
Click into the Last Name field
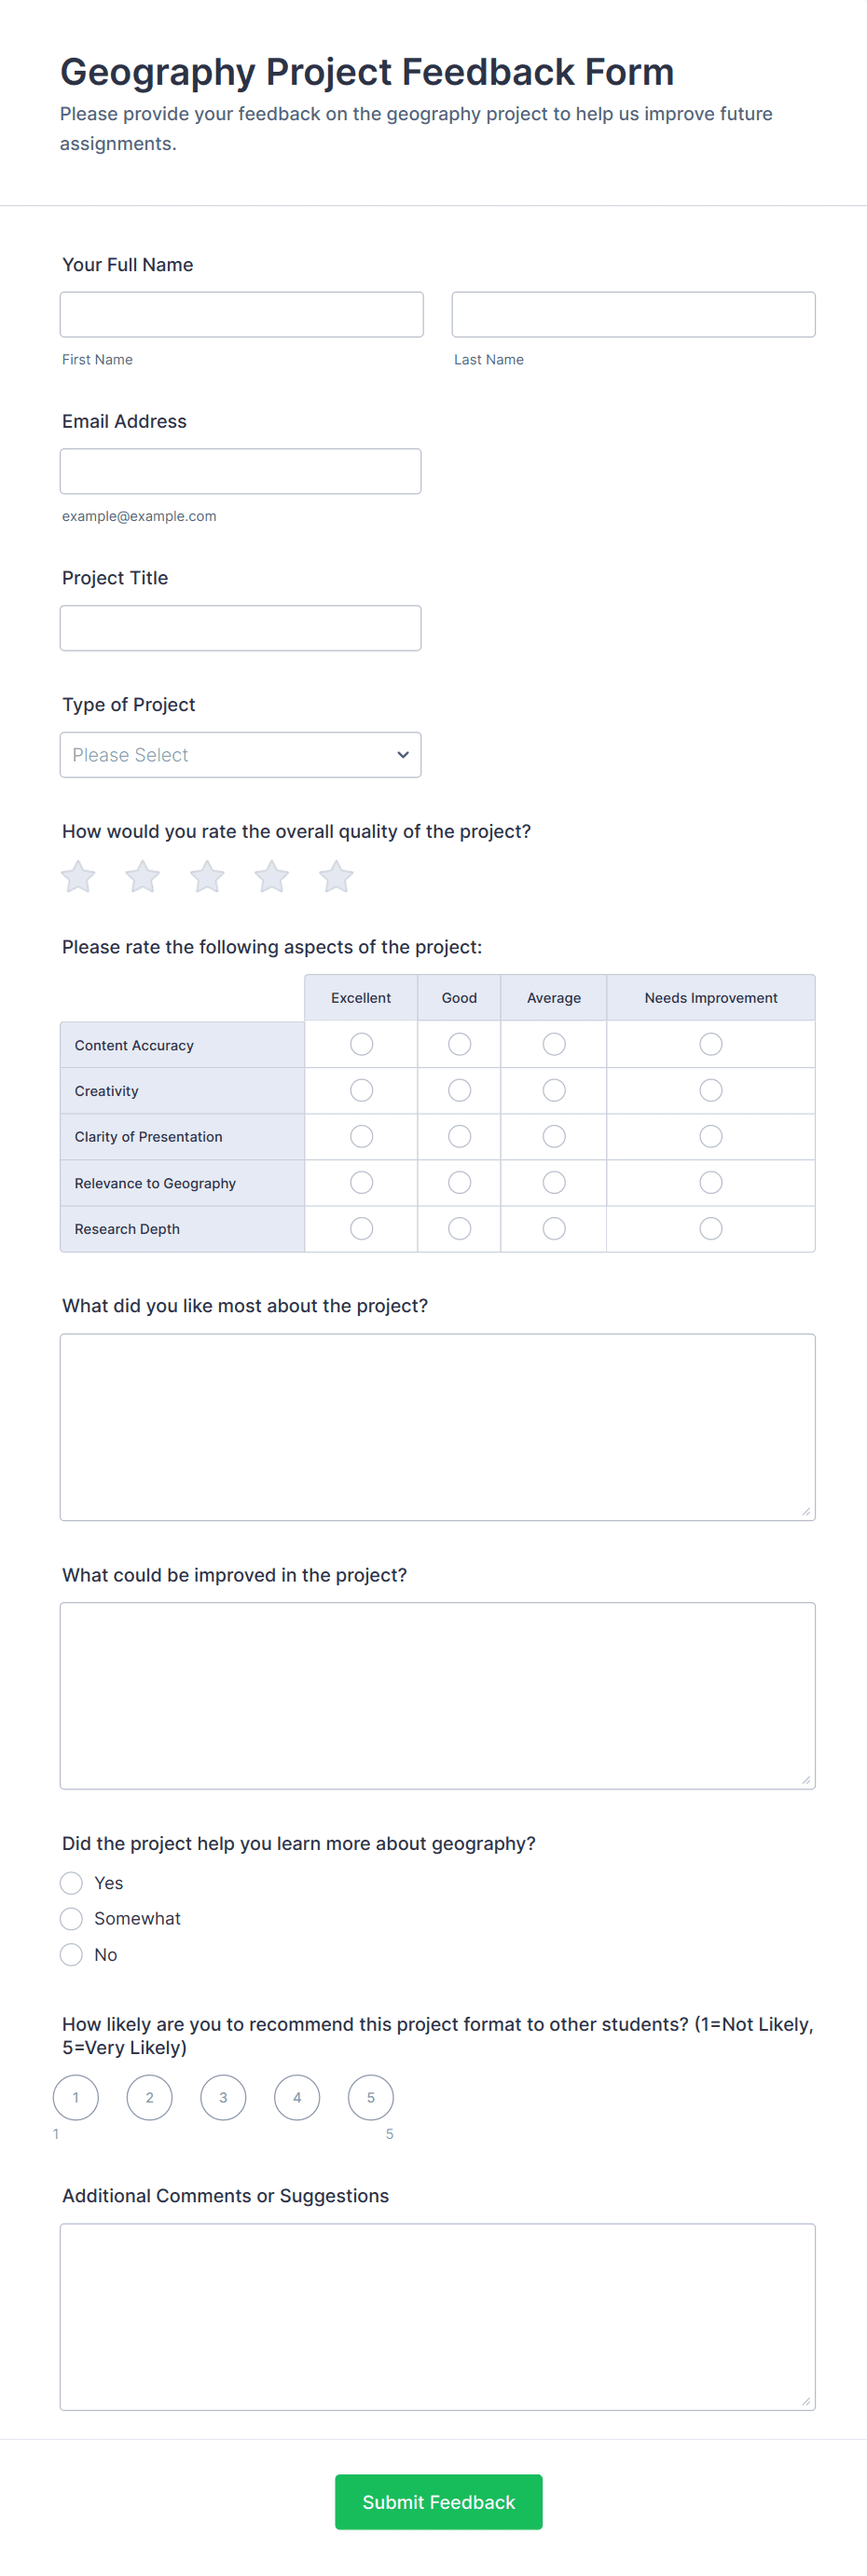[x=633, y=315]
